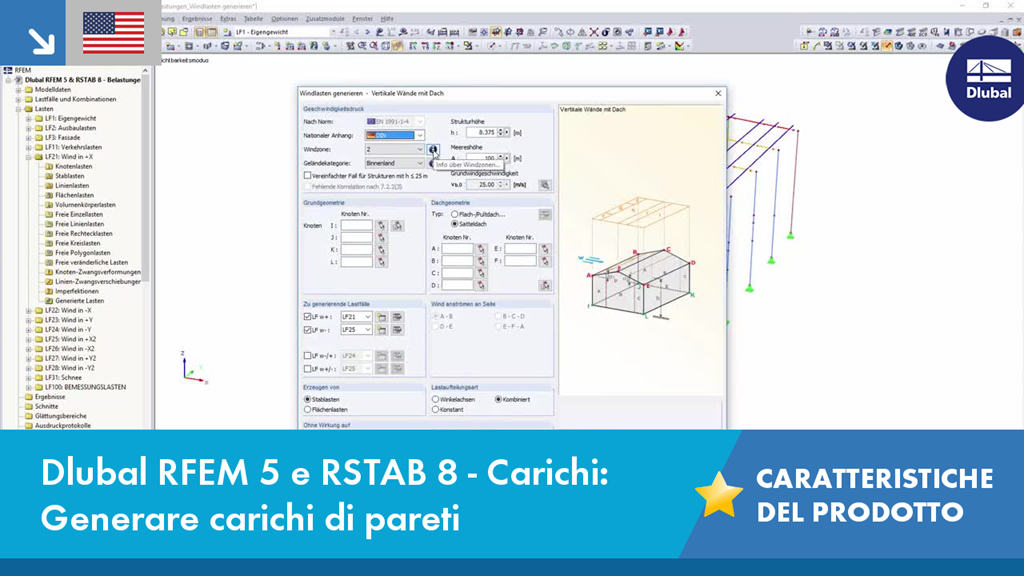Click the Knoten I number field
The height and width of the screenshot is (576, 1024).
(357, 226)
